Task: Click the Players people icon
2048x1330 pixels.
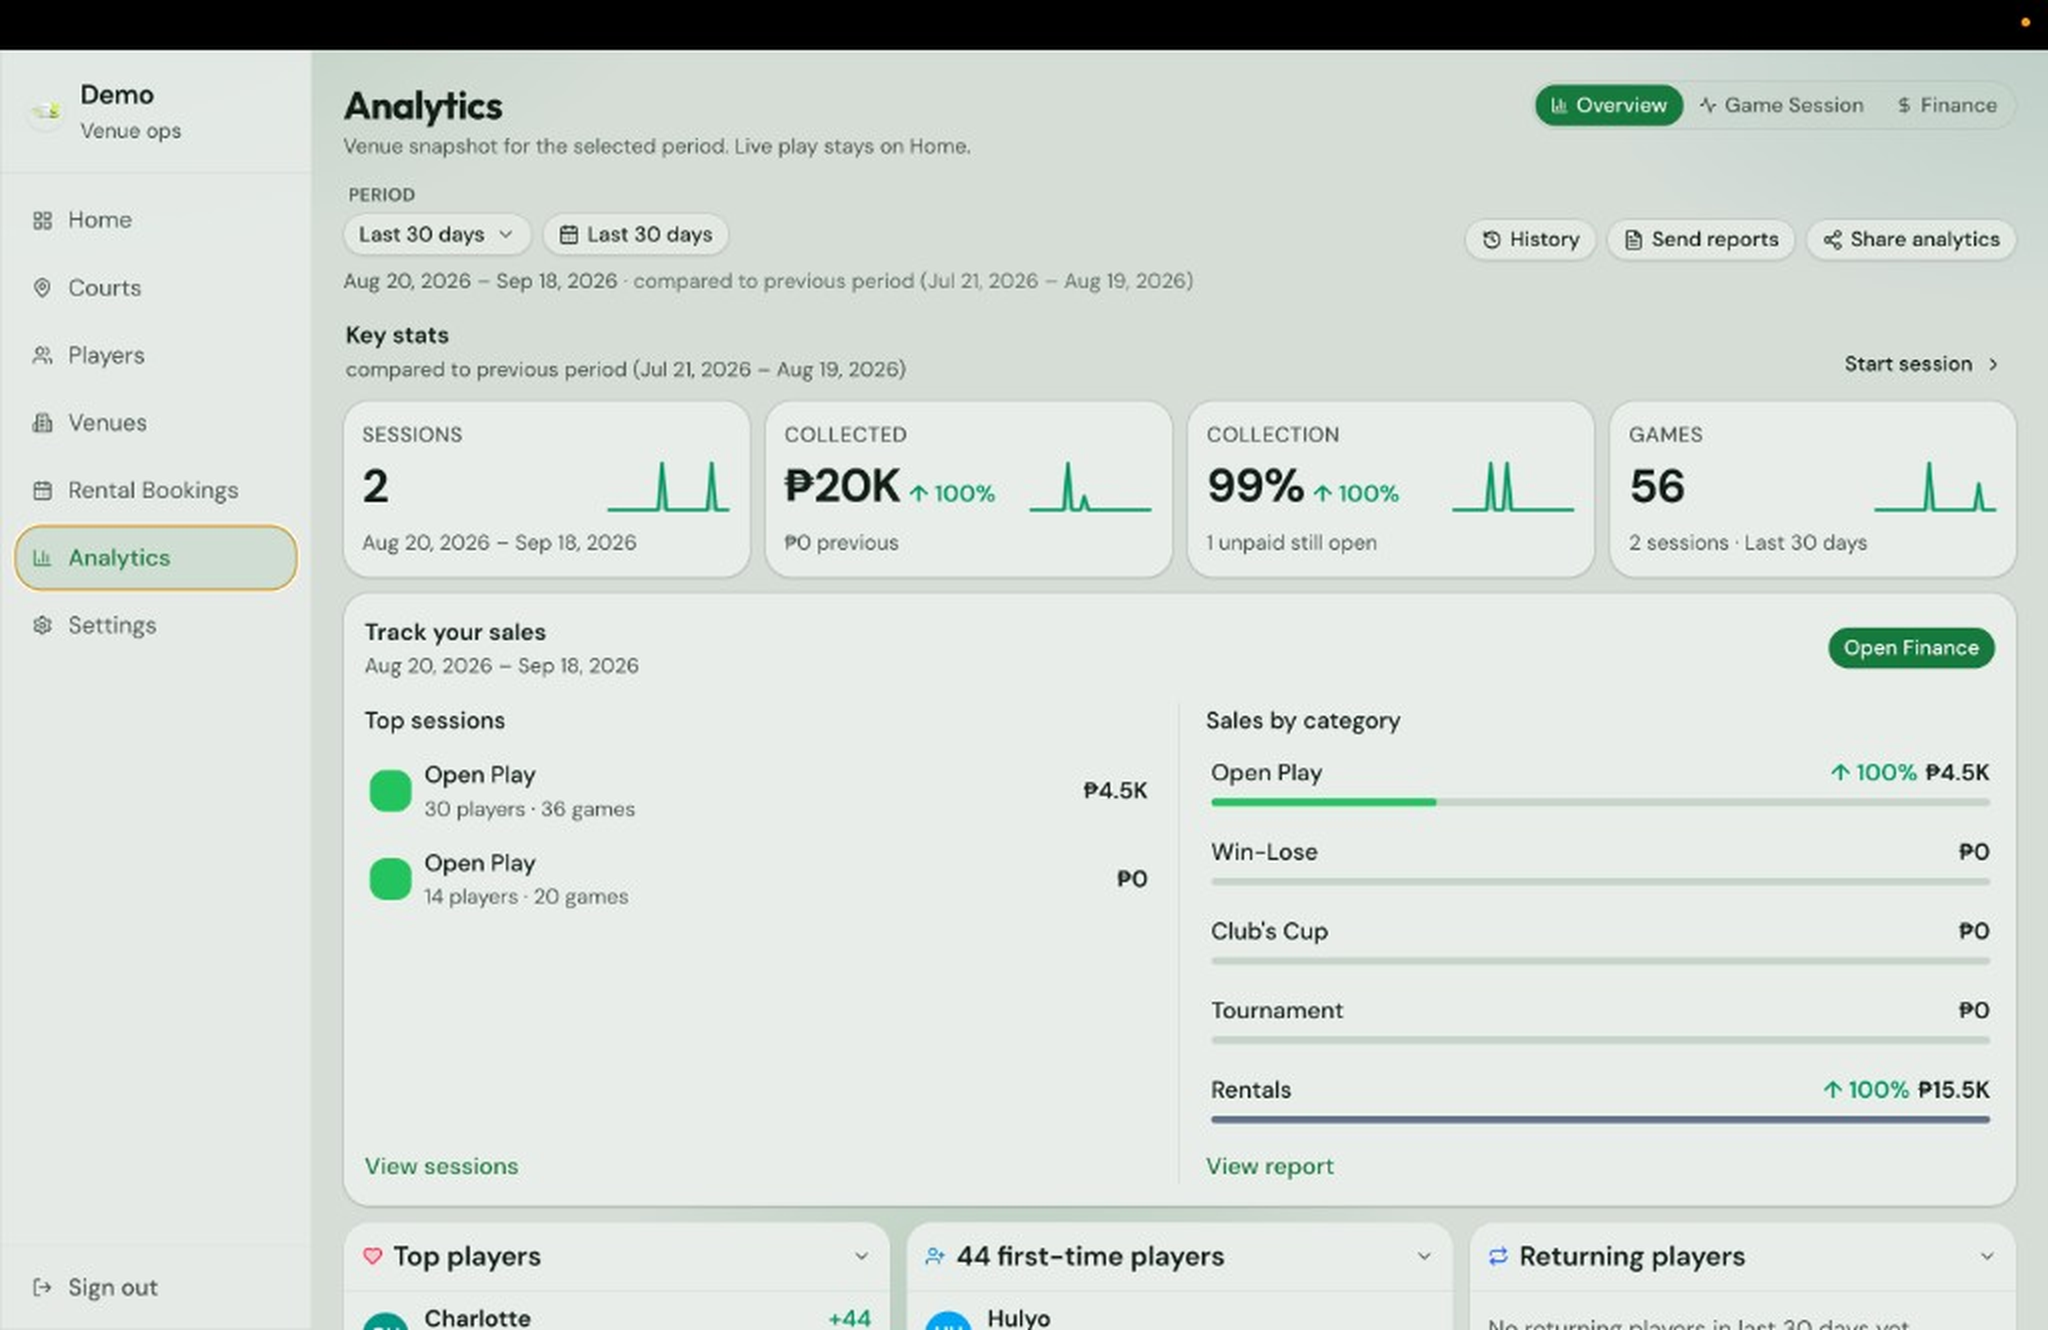Action: point(42,355)
